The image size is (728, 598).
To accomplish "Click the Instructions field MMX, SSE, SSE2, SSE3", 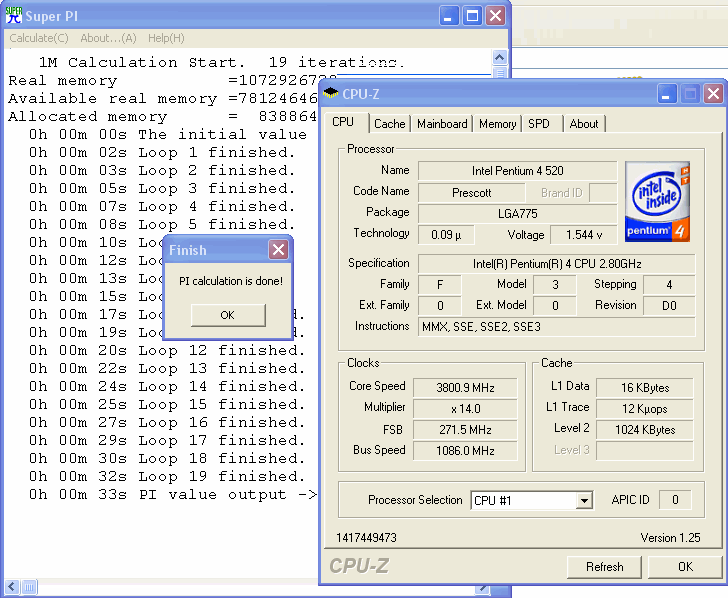I will tap(557, 327).
